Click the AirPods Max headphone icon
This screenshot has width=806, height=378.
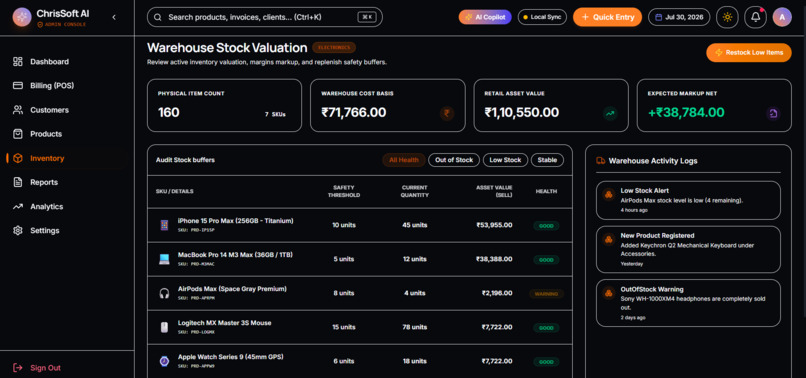(164, 293)
